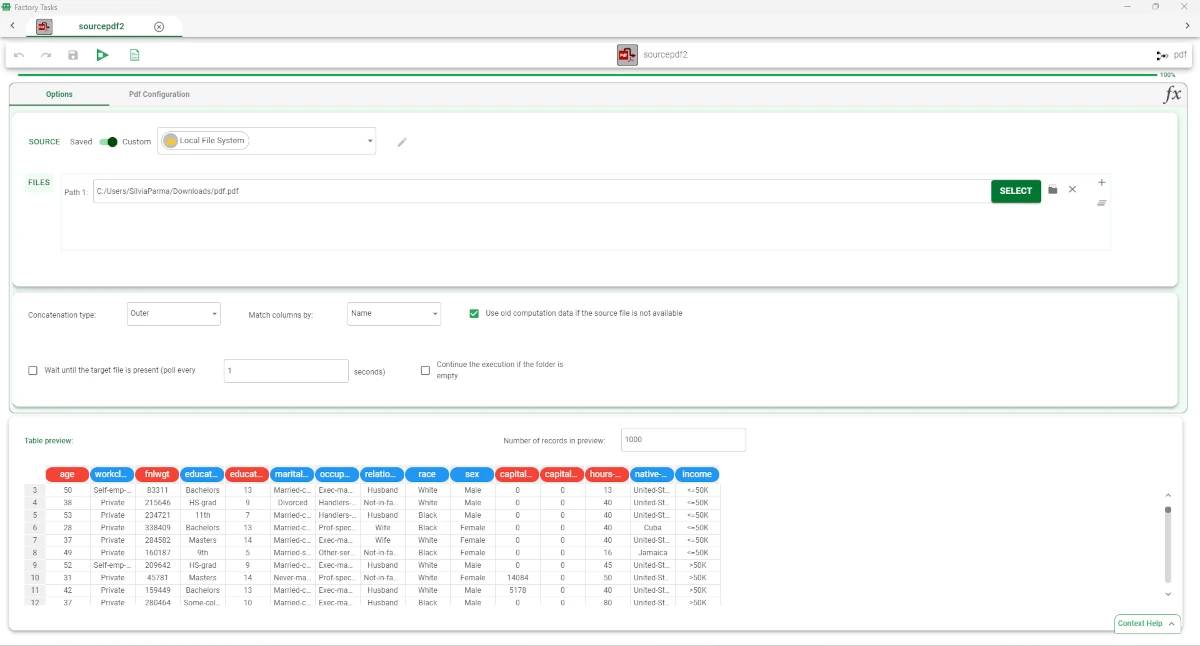Enable Wait until the target file is present
Viewport: 1200px width, 646px height.
[33, 370]
